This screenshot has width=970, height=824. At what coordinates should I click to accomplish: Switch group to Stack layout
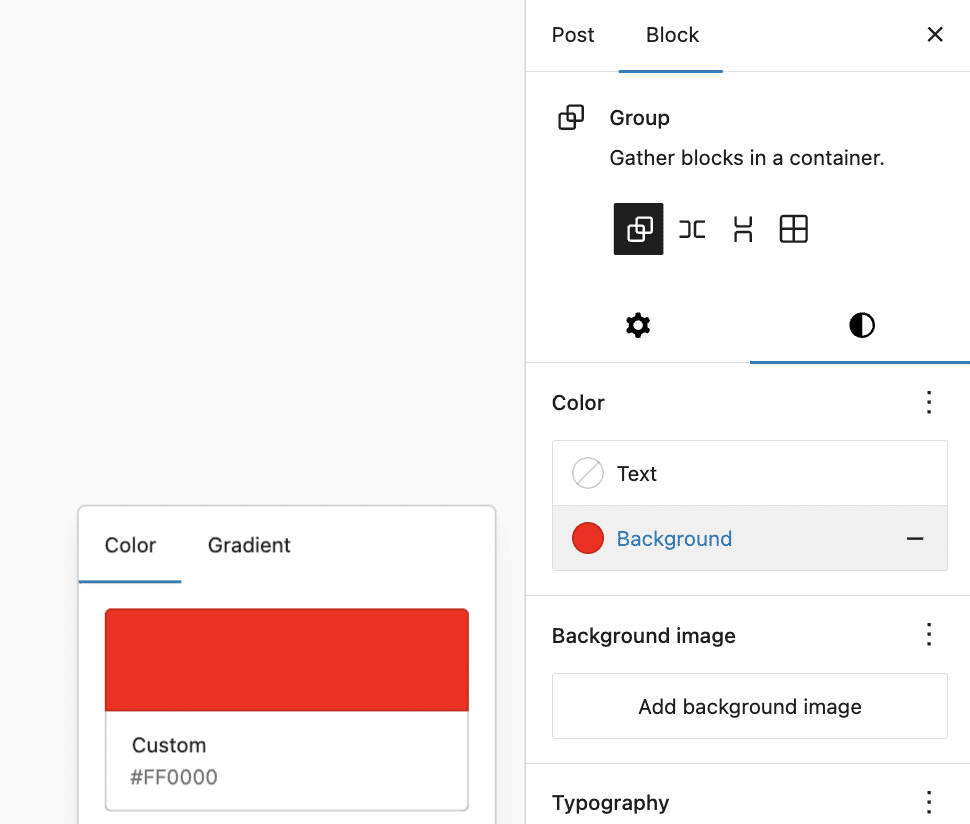(742, 229)
